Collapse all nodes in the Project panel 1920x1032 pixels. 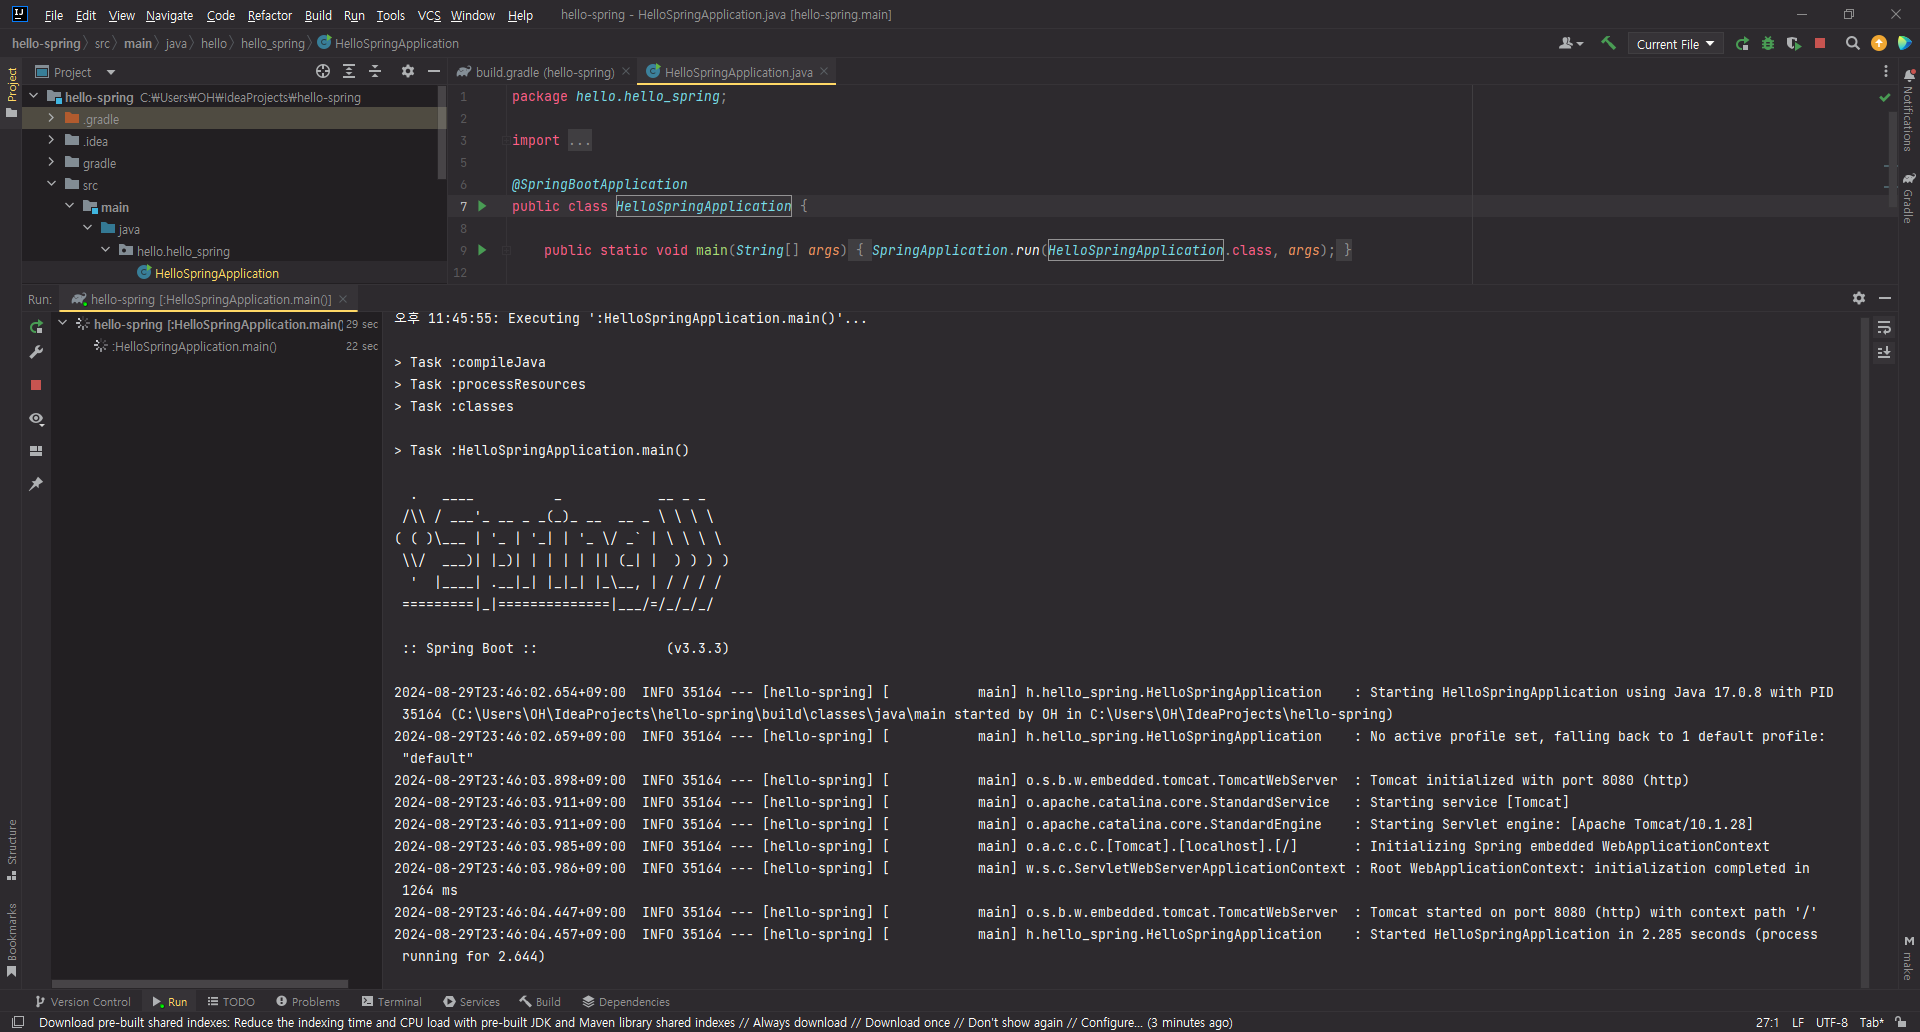375,71
